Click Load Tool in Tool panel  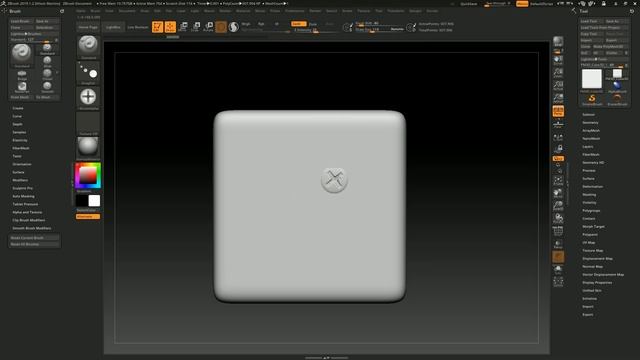point(591,21)
